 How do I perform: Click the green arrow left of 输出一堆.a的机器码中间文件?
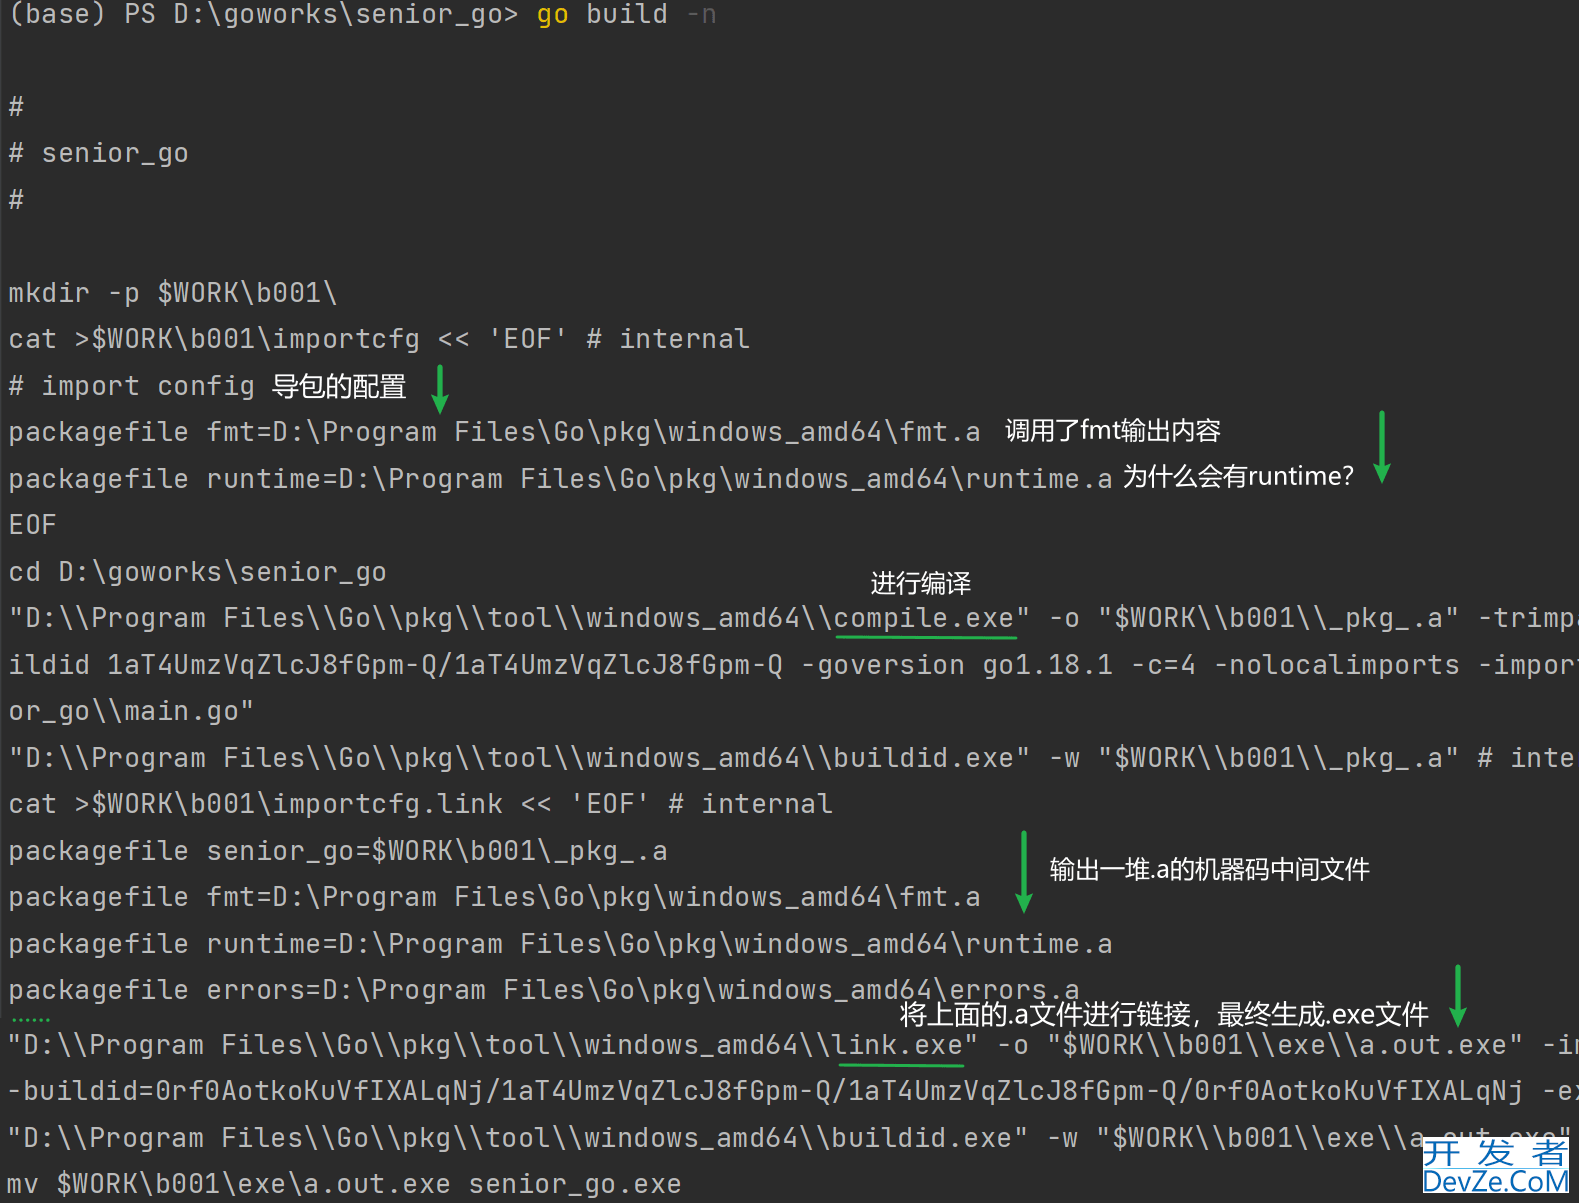coord(1023,871)
